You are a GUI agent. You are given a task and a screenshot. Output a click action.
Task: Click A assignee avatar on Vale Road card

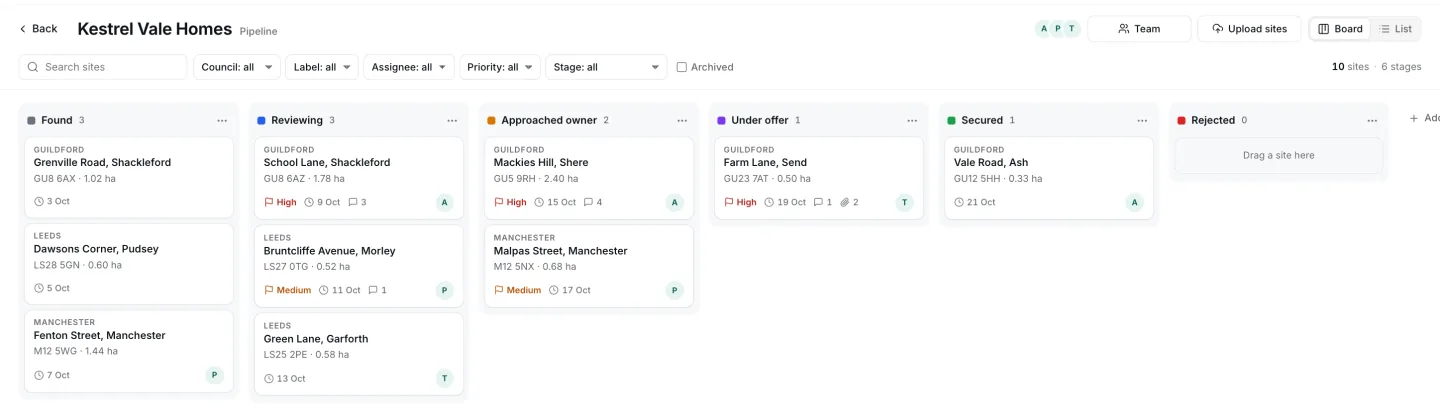(x=1134, y=202)
